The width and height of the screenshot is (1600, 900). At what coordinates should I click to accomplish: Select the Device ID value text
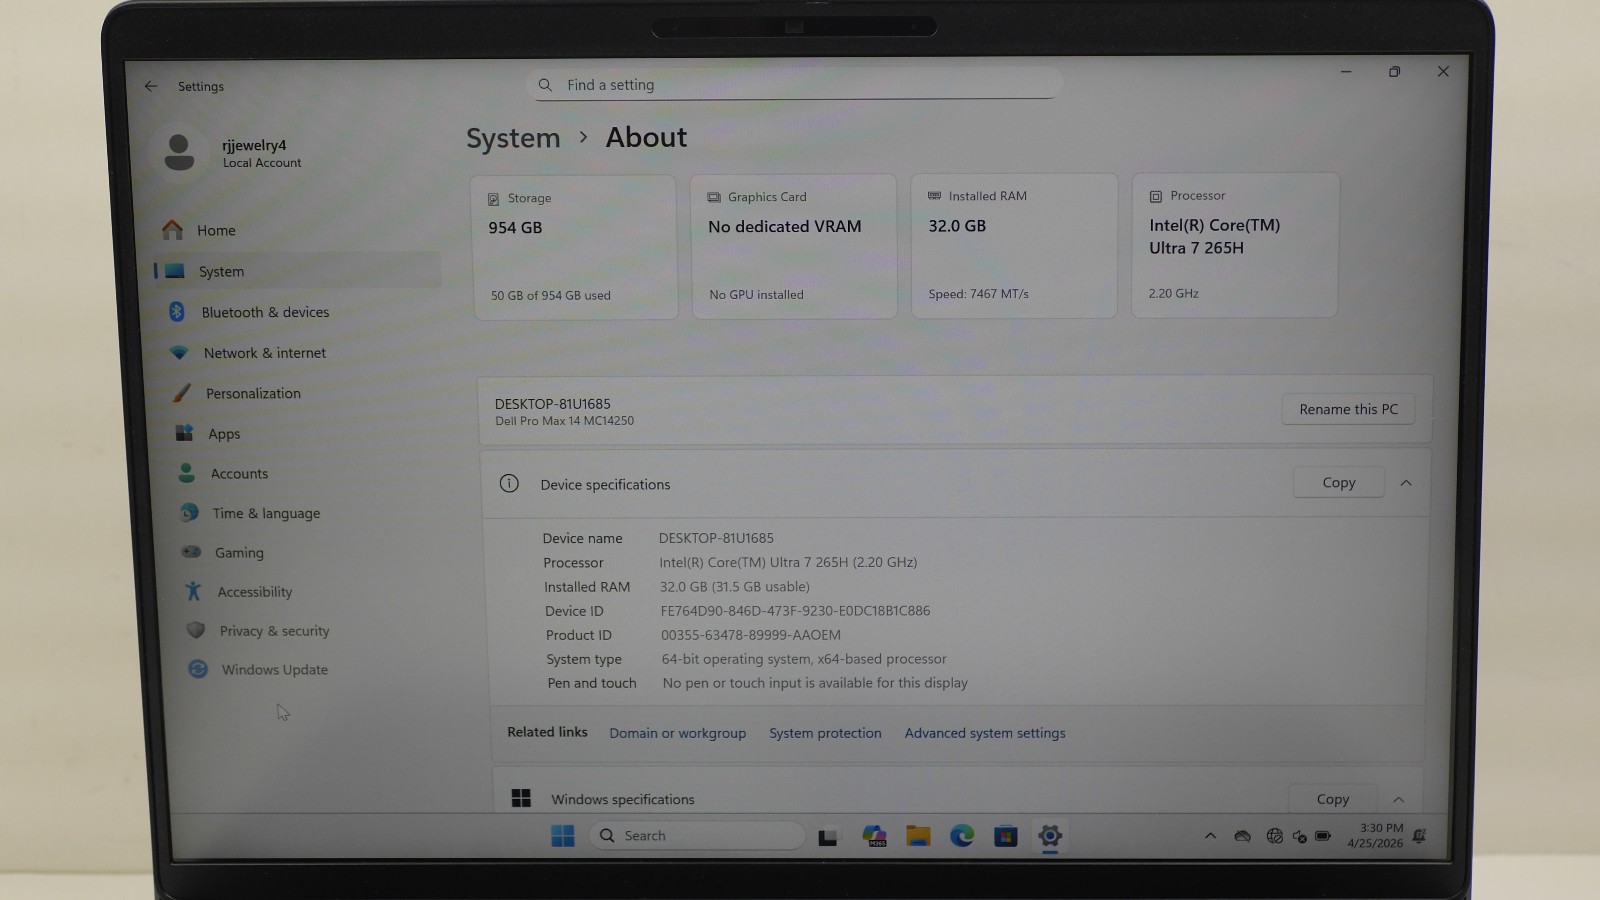[795, 611]
